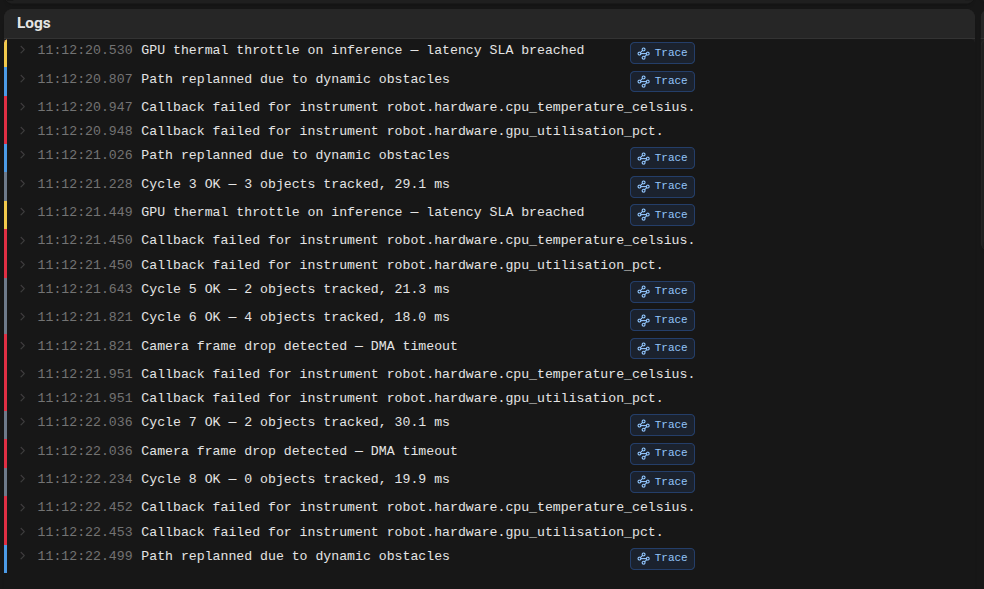
Task: Click the Camera frame drop message at 11:12:22.036
Action: click(299, 451)
